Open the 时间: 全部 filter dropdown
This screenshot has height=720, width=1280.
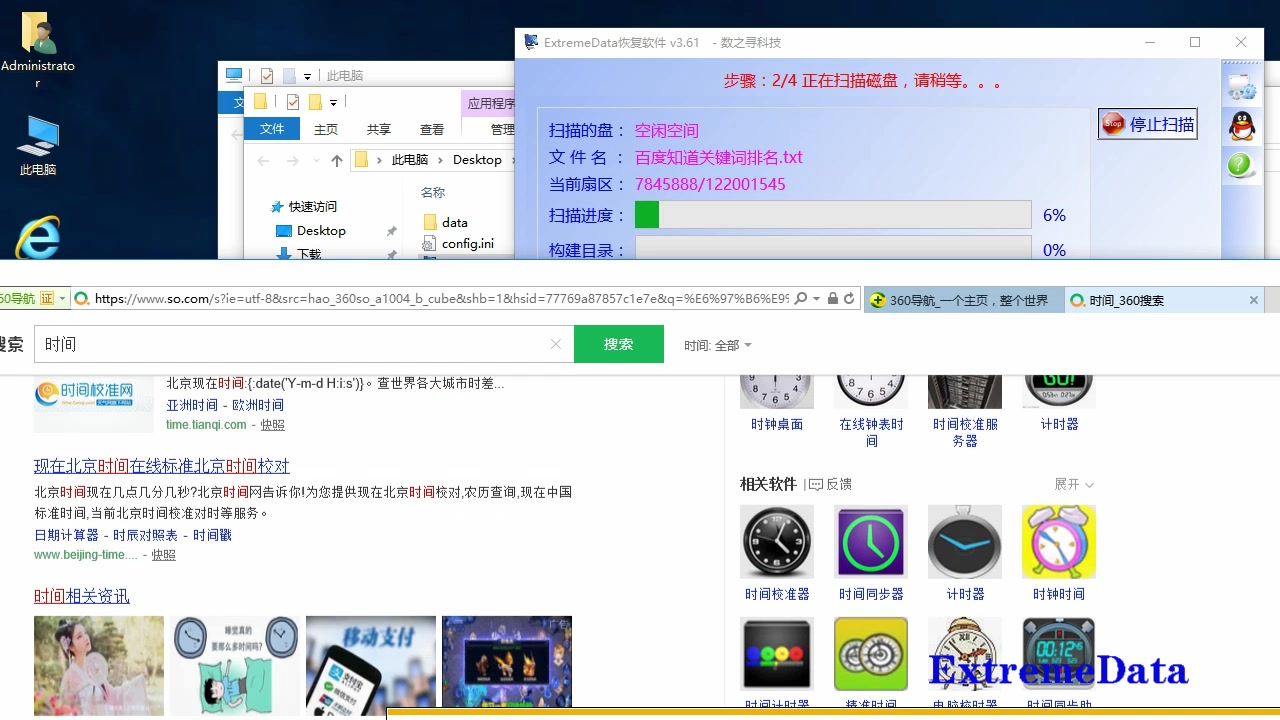718,345
